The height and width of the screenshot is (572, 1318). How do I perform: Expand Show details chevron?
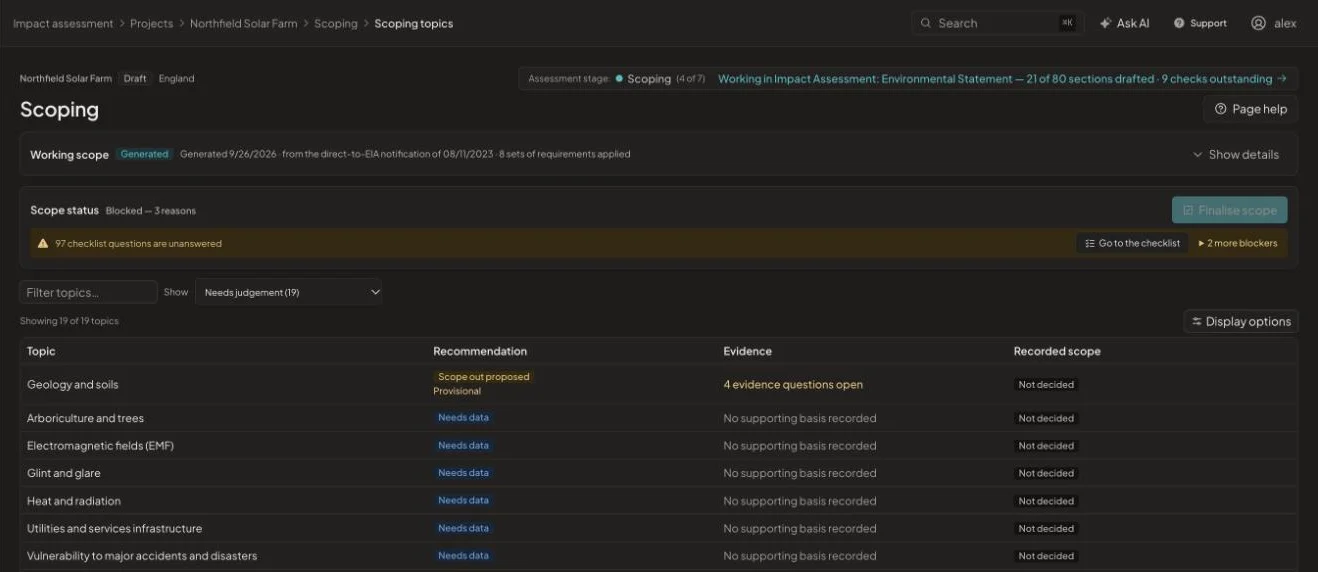pyautogui.click(x=1197, y=155)
